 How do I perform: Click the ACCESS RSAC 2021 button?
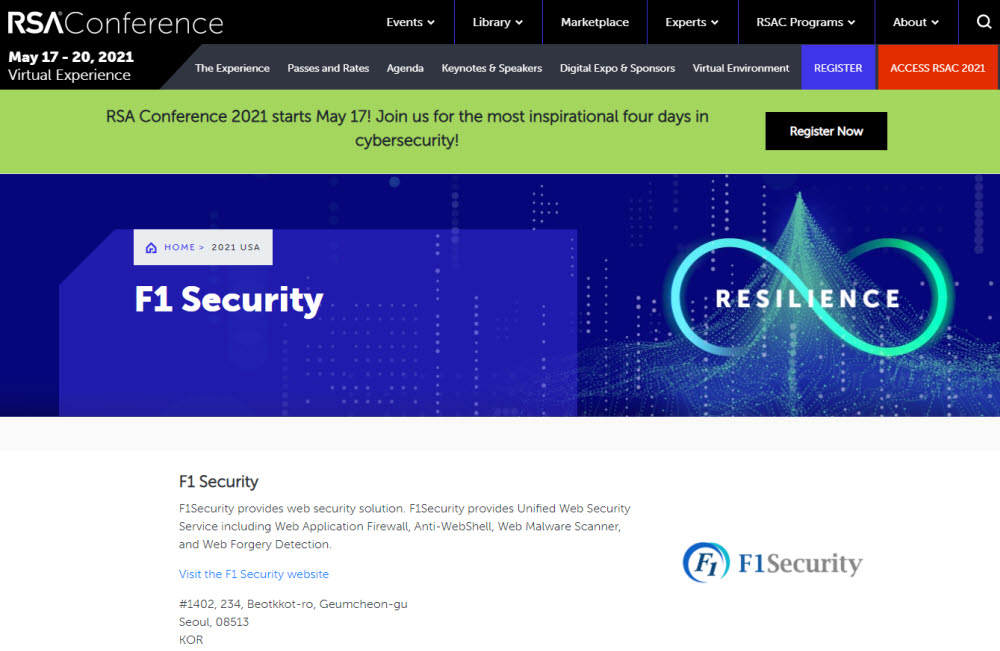coord(938,68)
